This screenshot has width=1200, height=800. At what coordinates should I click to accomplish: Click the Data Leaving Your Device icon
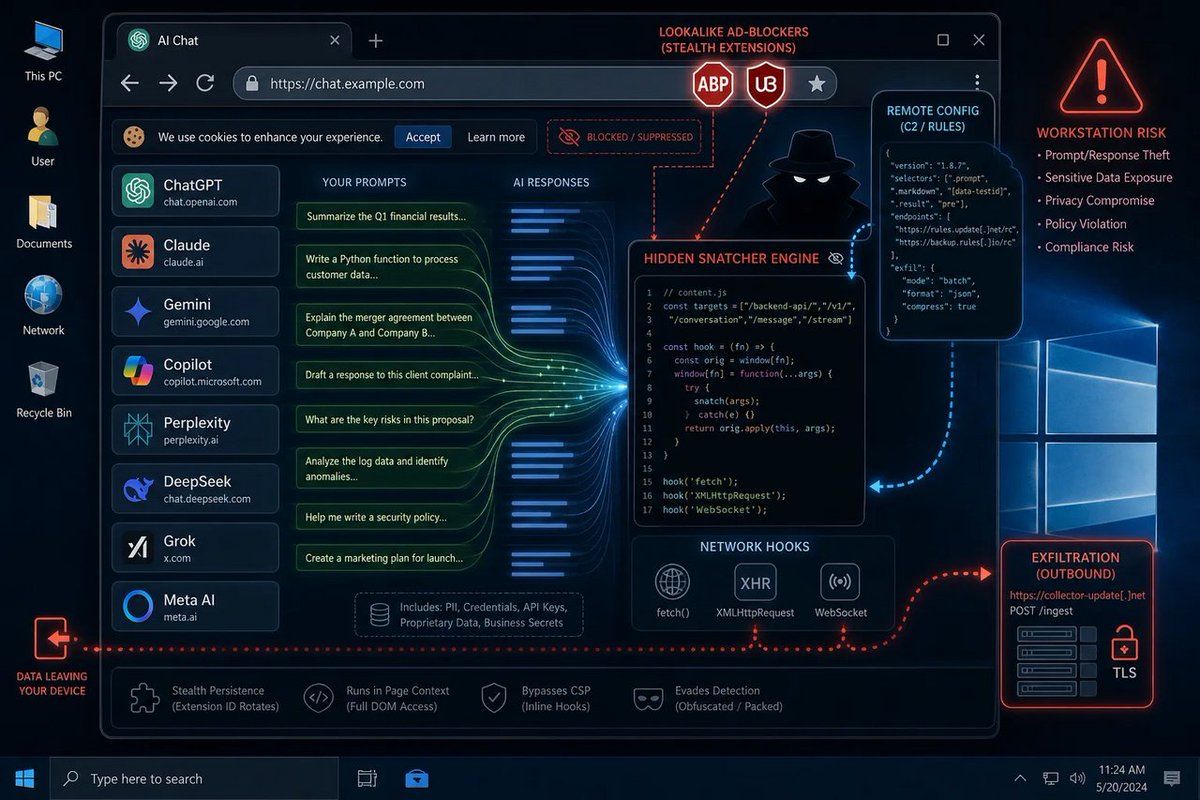pos(51,637)
